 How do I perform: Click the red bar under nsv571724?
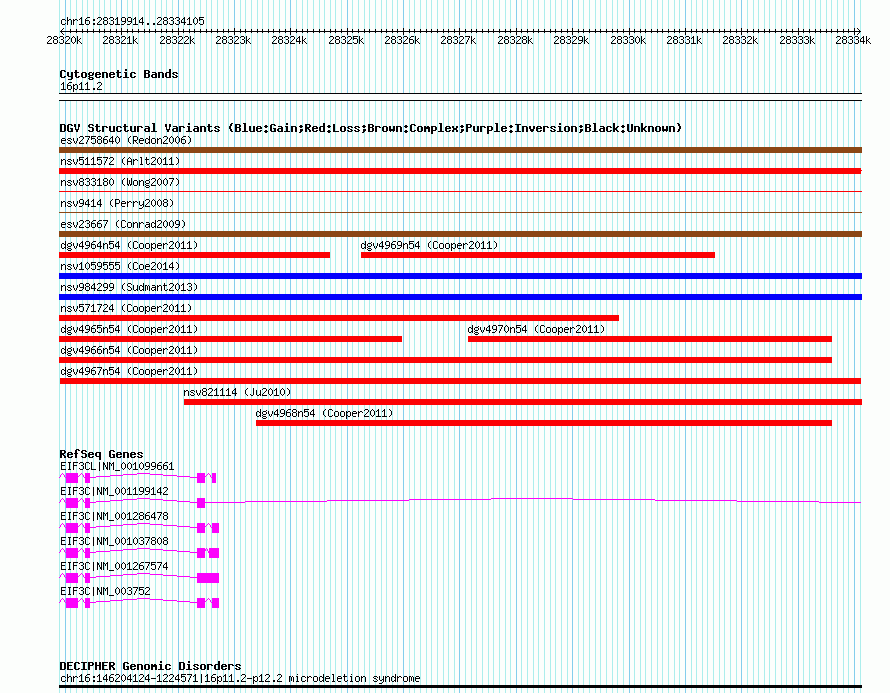(x=339, y=318)
